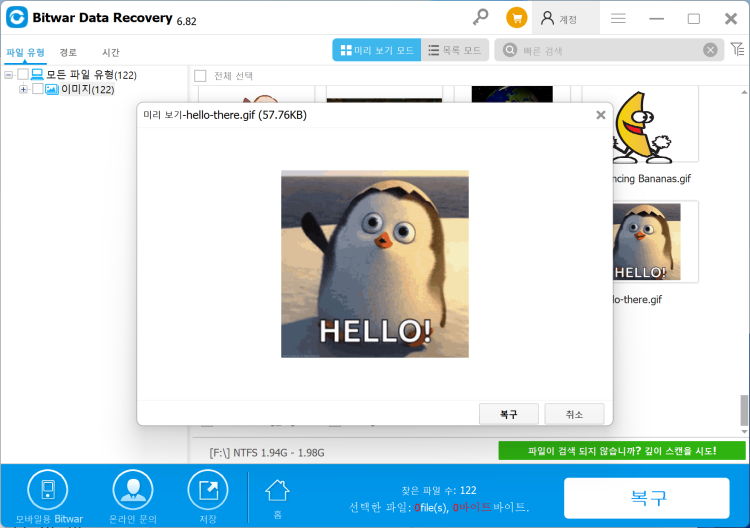Select 목록 모드 list view
Image resolution: width=750 pixels, height=528 pixels.
click(x=455, y=50)
